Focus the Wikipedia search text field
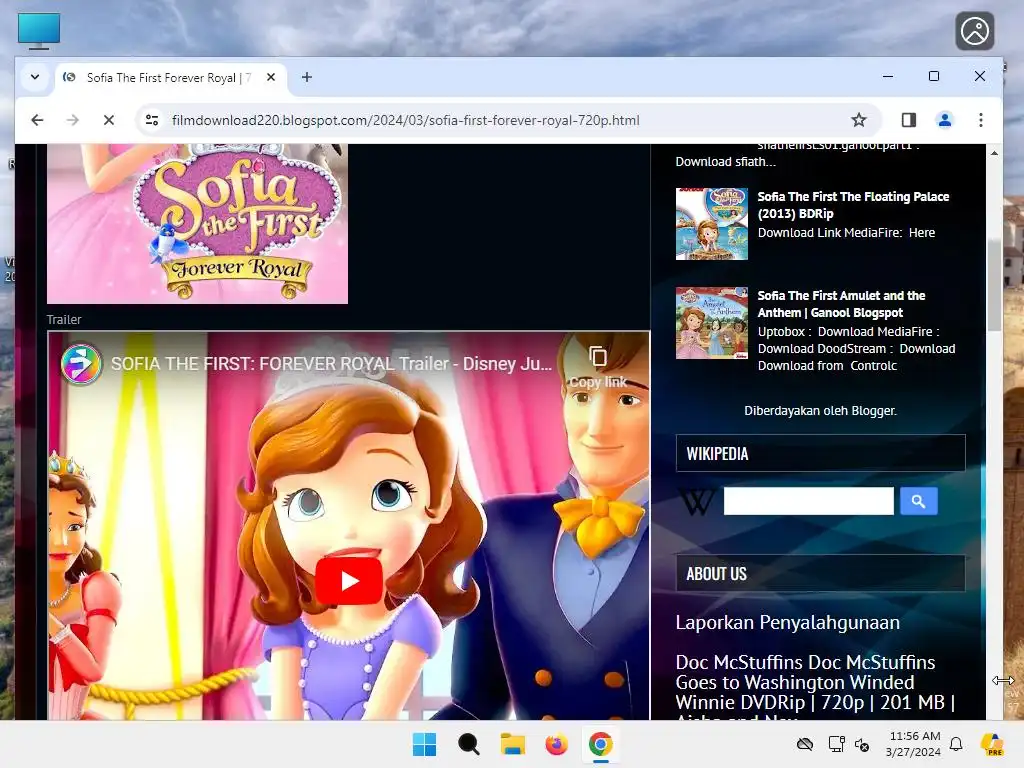1024x768 pixels. click(808, 501)
